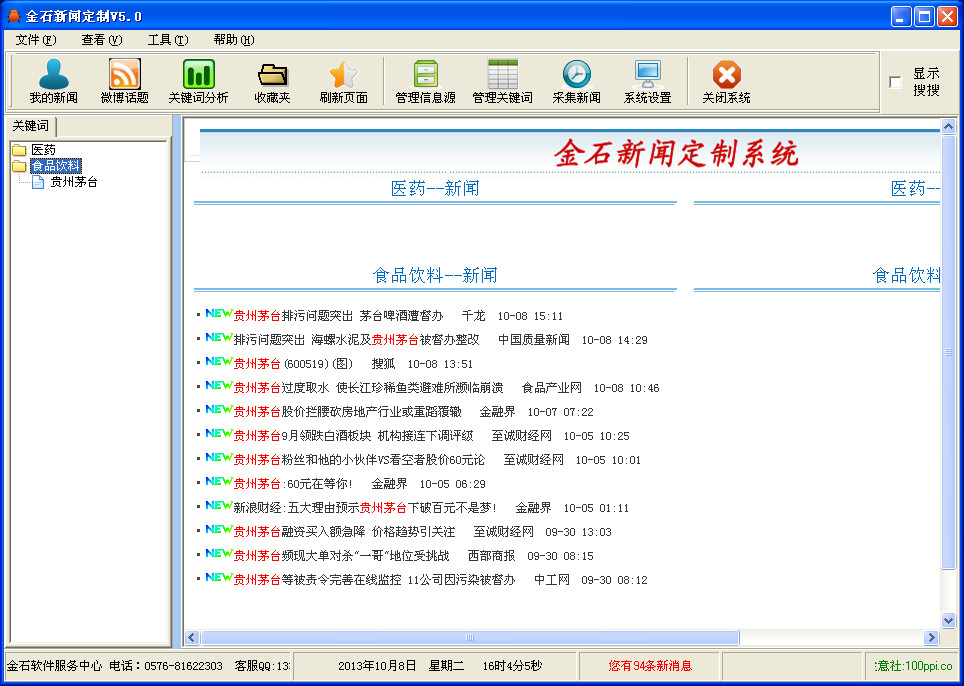Open headline 排污问题突出 茅台啤酒遭督办

(338, 316)
